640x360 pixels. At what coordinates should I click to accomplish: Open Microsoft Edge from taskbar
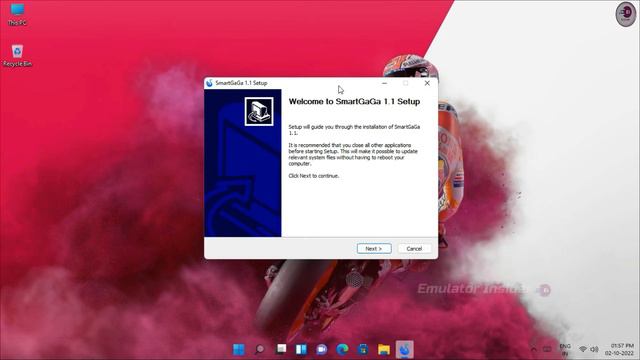(x=342, y=349)
